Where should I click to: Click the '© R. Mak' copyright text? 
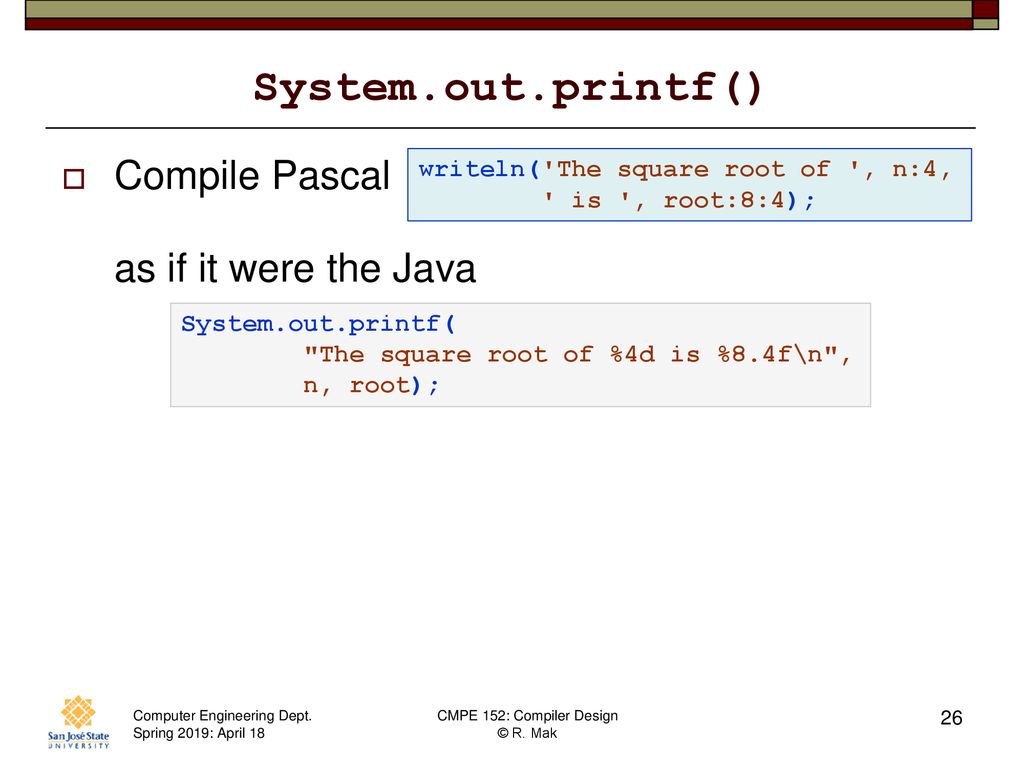coord(527,733)
